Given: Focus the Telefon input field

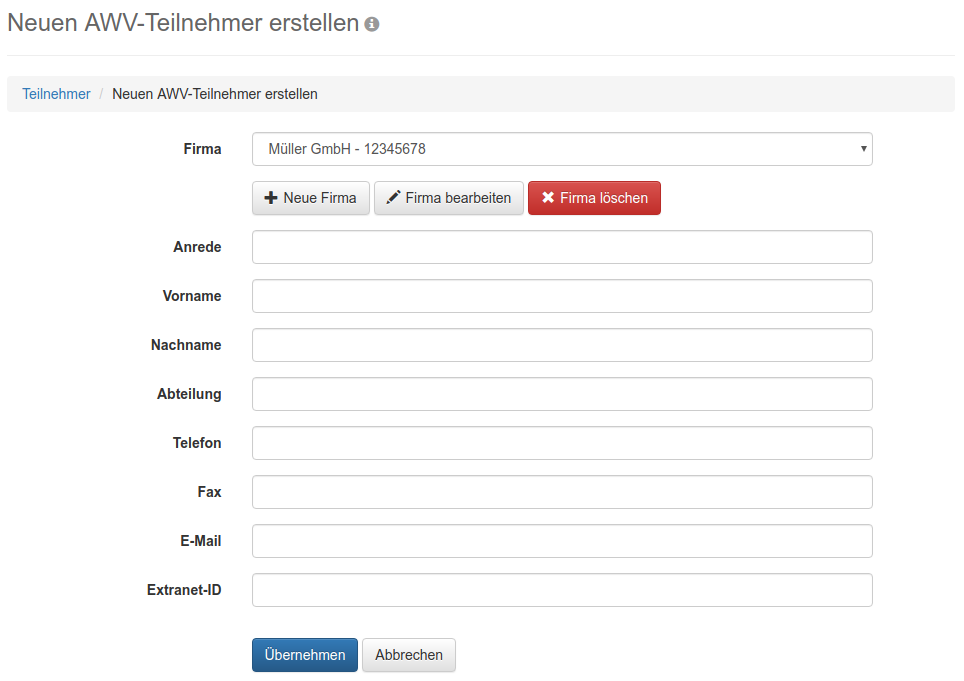Looking at the screenshot, I should 562,443.
